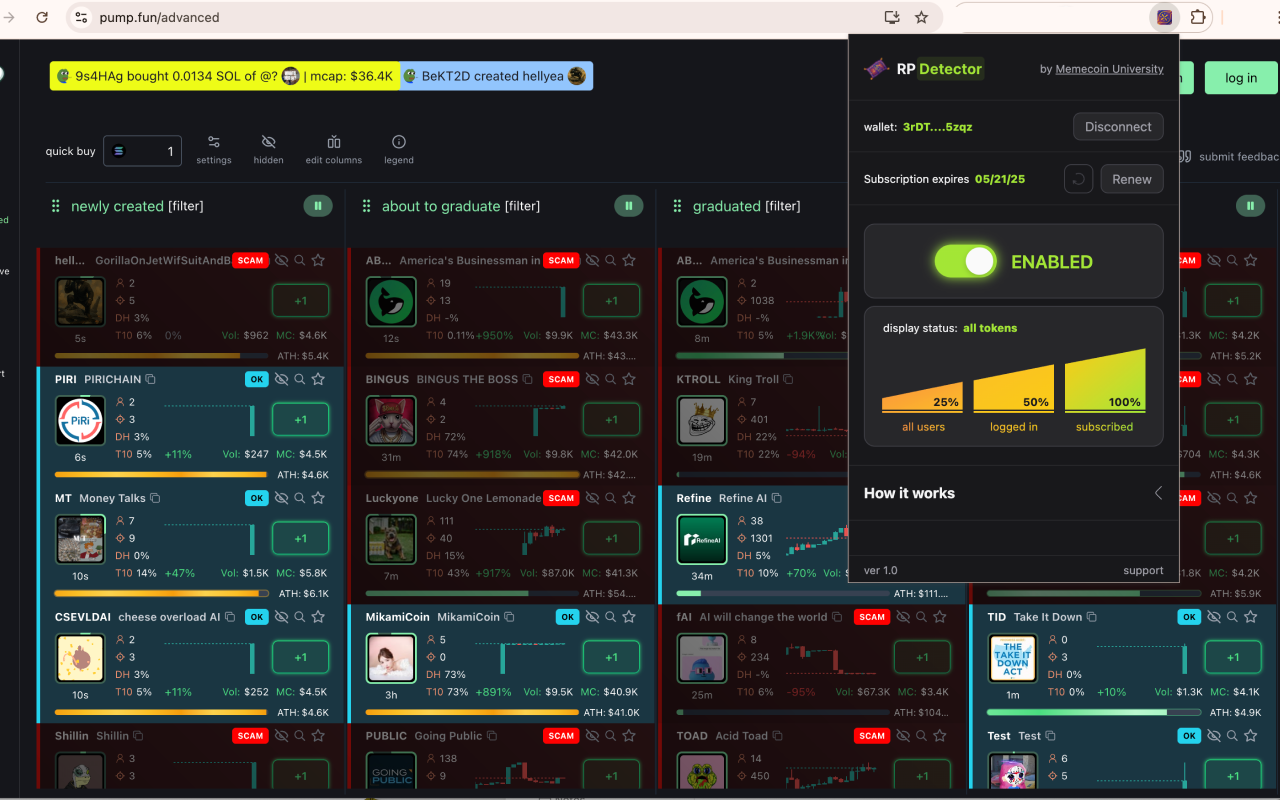Show the hidden tokens list
1280x800 pixels.
click(268, 148)
